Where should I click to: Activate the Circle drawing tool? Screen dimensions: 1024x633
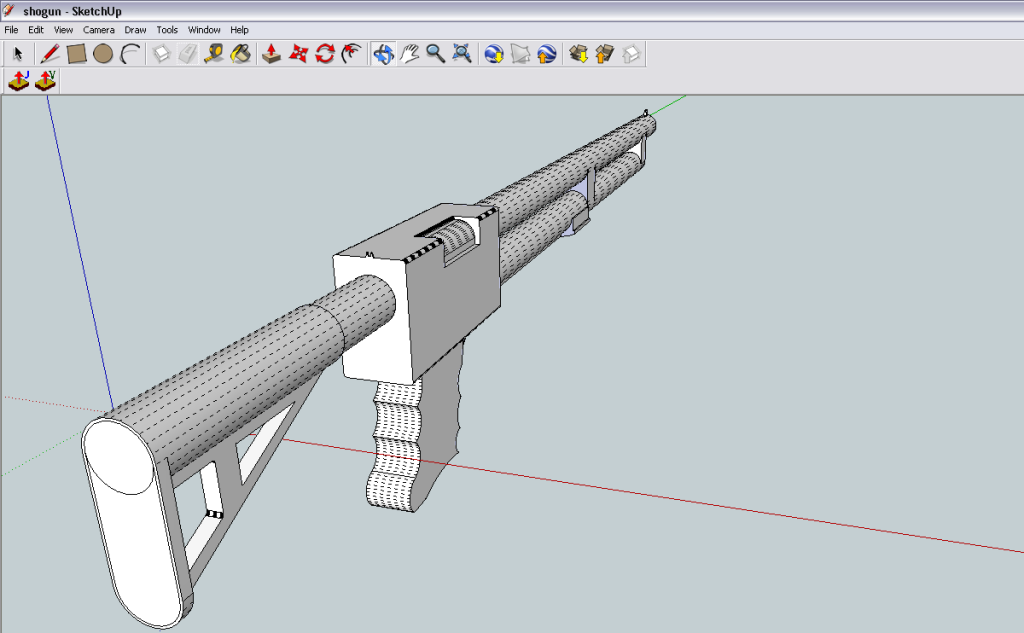(103, 54)
